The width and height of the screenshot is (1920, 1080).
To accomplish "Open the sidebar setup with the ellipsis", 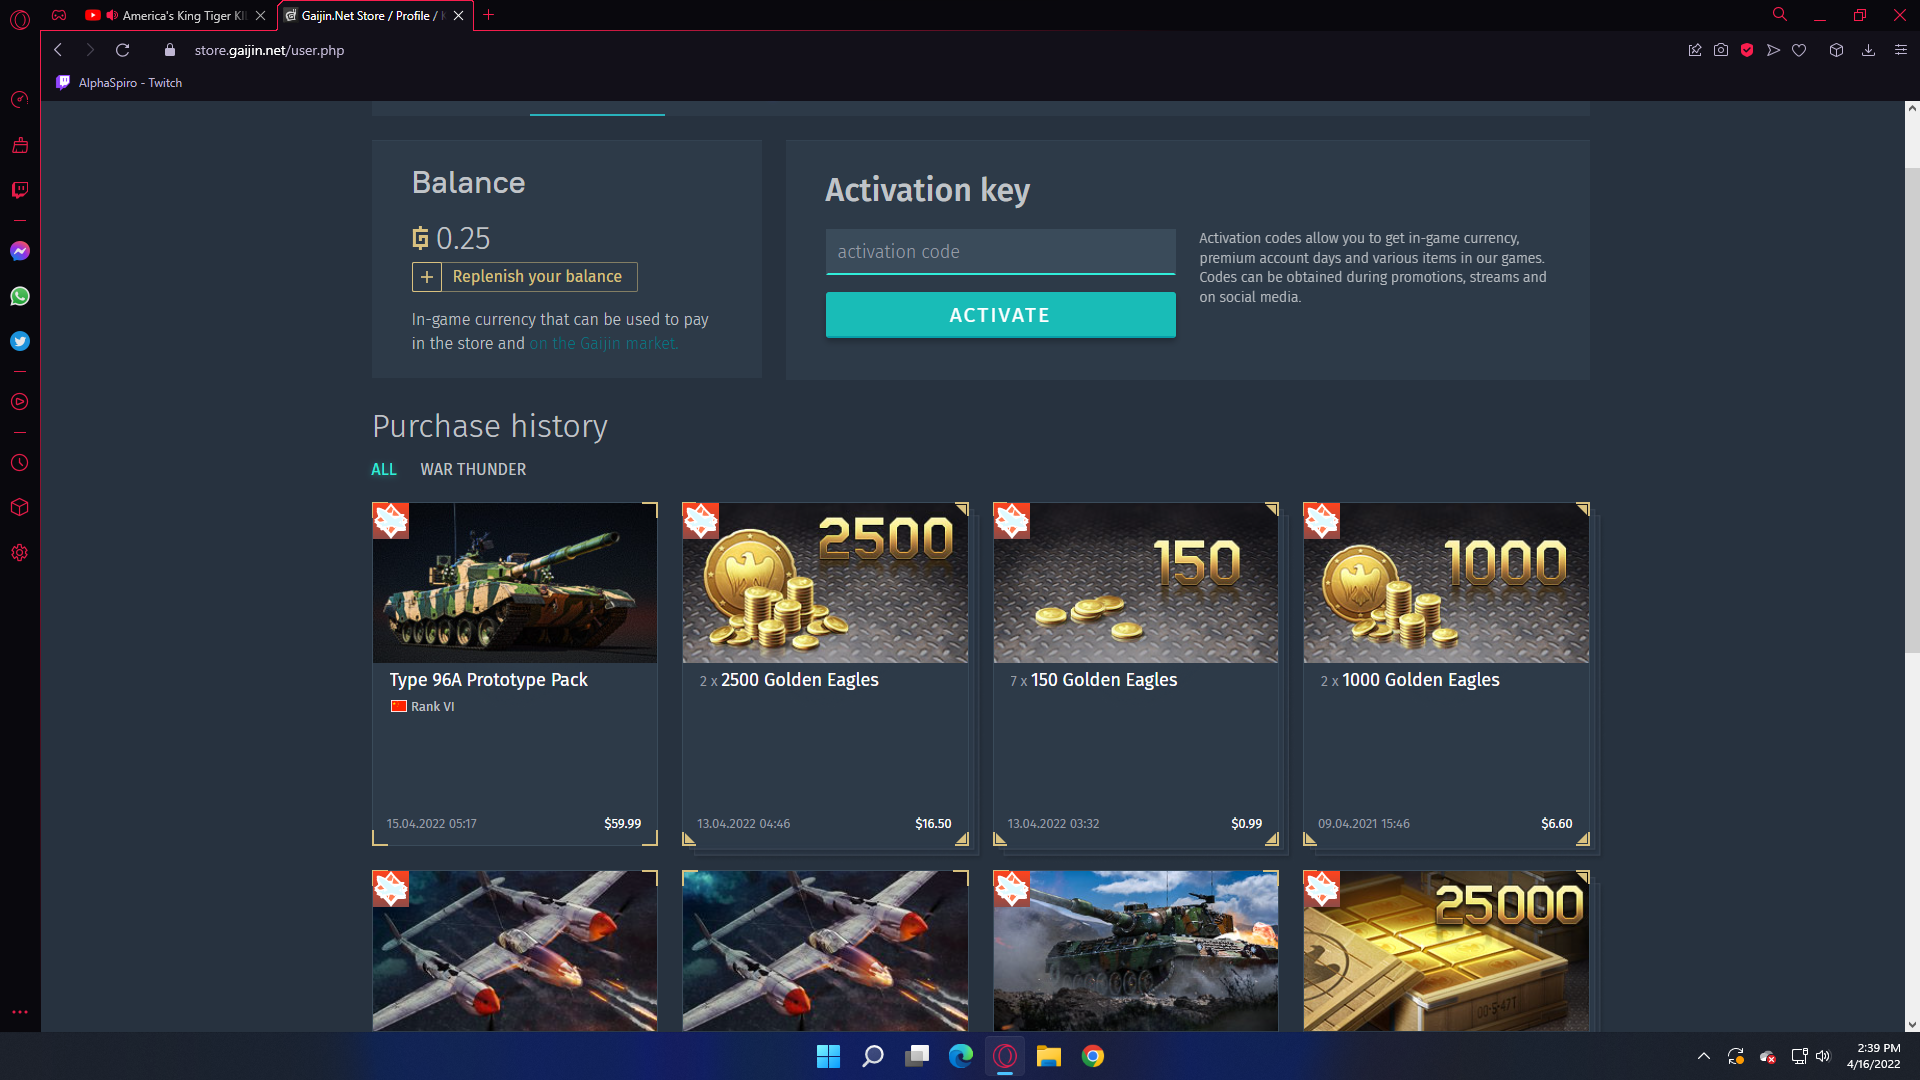I will pos(20,1011).
